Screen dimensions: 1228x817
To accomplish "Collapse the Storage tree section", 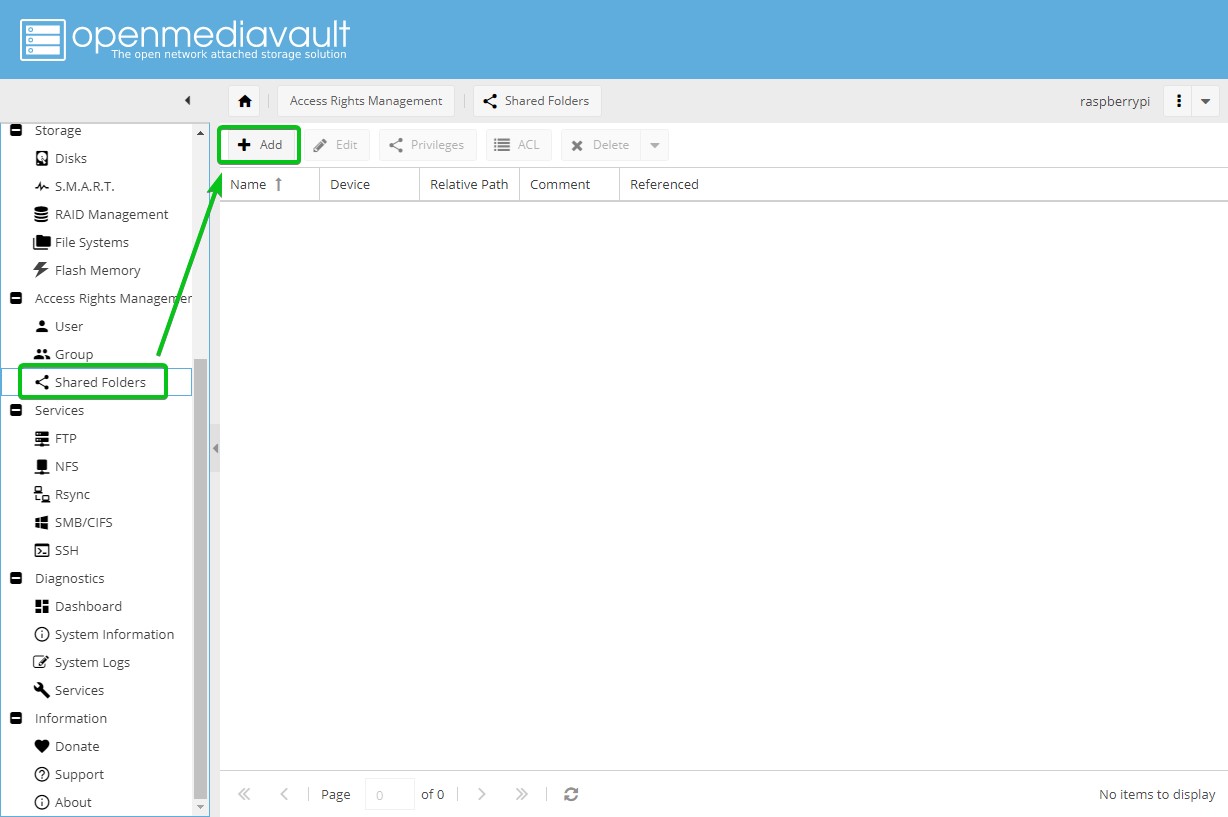I will point(16,130).
